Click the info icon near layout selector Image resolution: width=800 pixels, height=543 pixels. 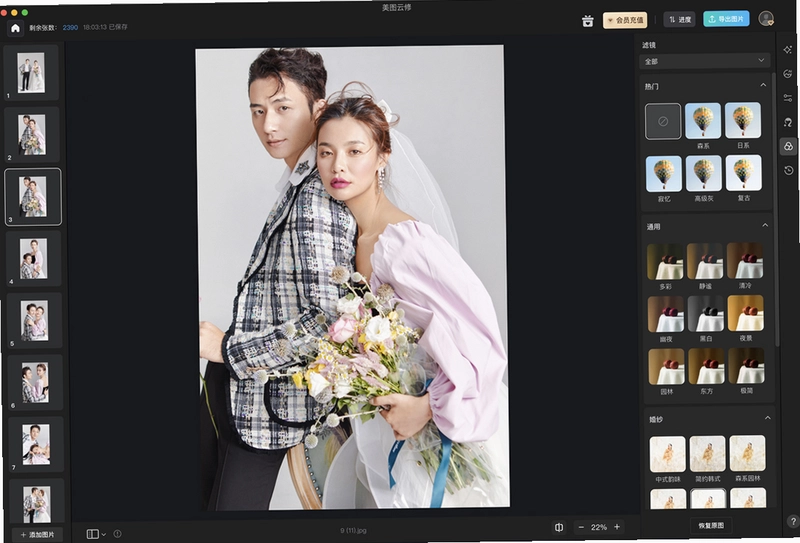click(x=117, y=534)
